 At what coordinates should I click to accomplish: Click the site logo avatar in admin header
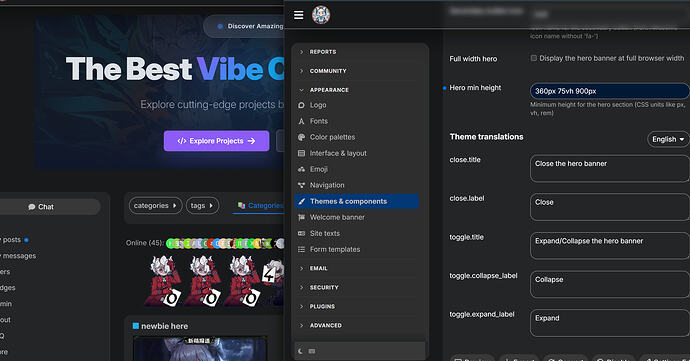(321, 15)
